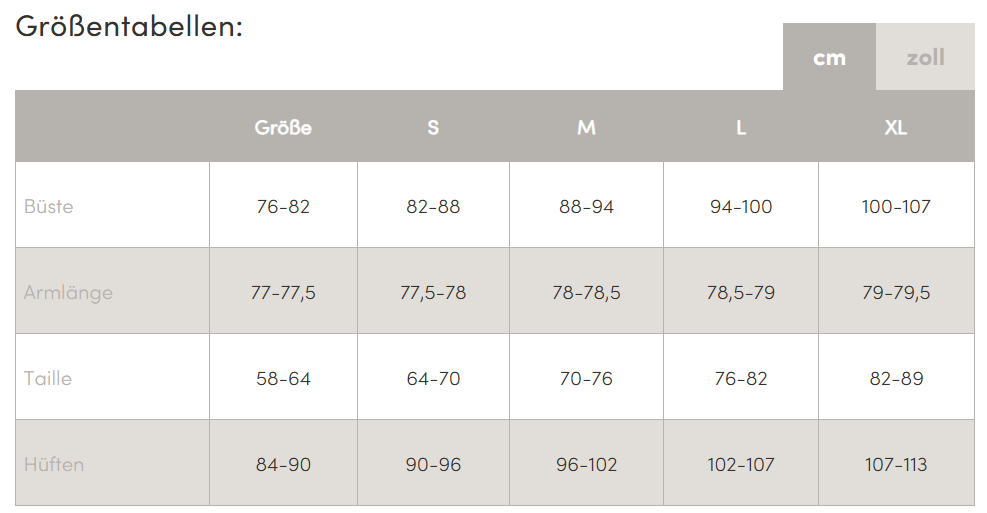Click the Büste cell showing 82-88

[x=433, y=207]
